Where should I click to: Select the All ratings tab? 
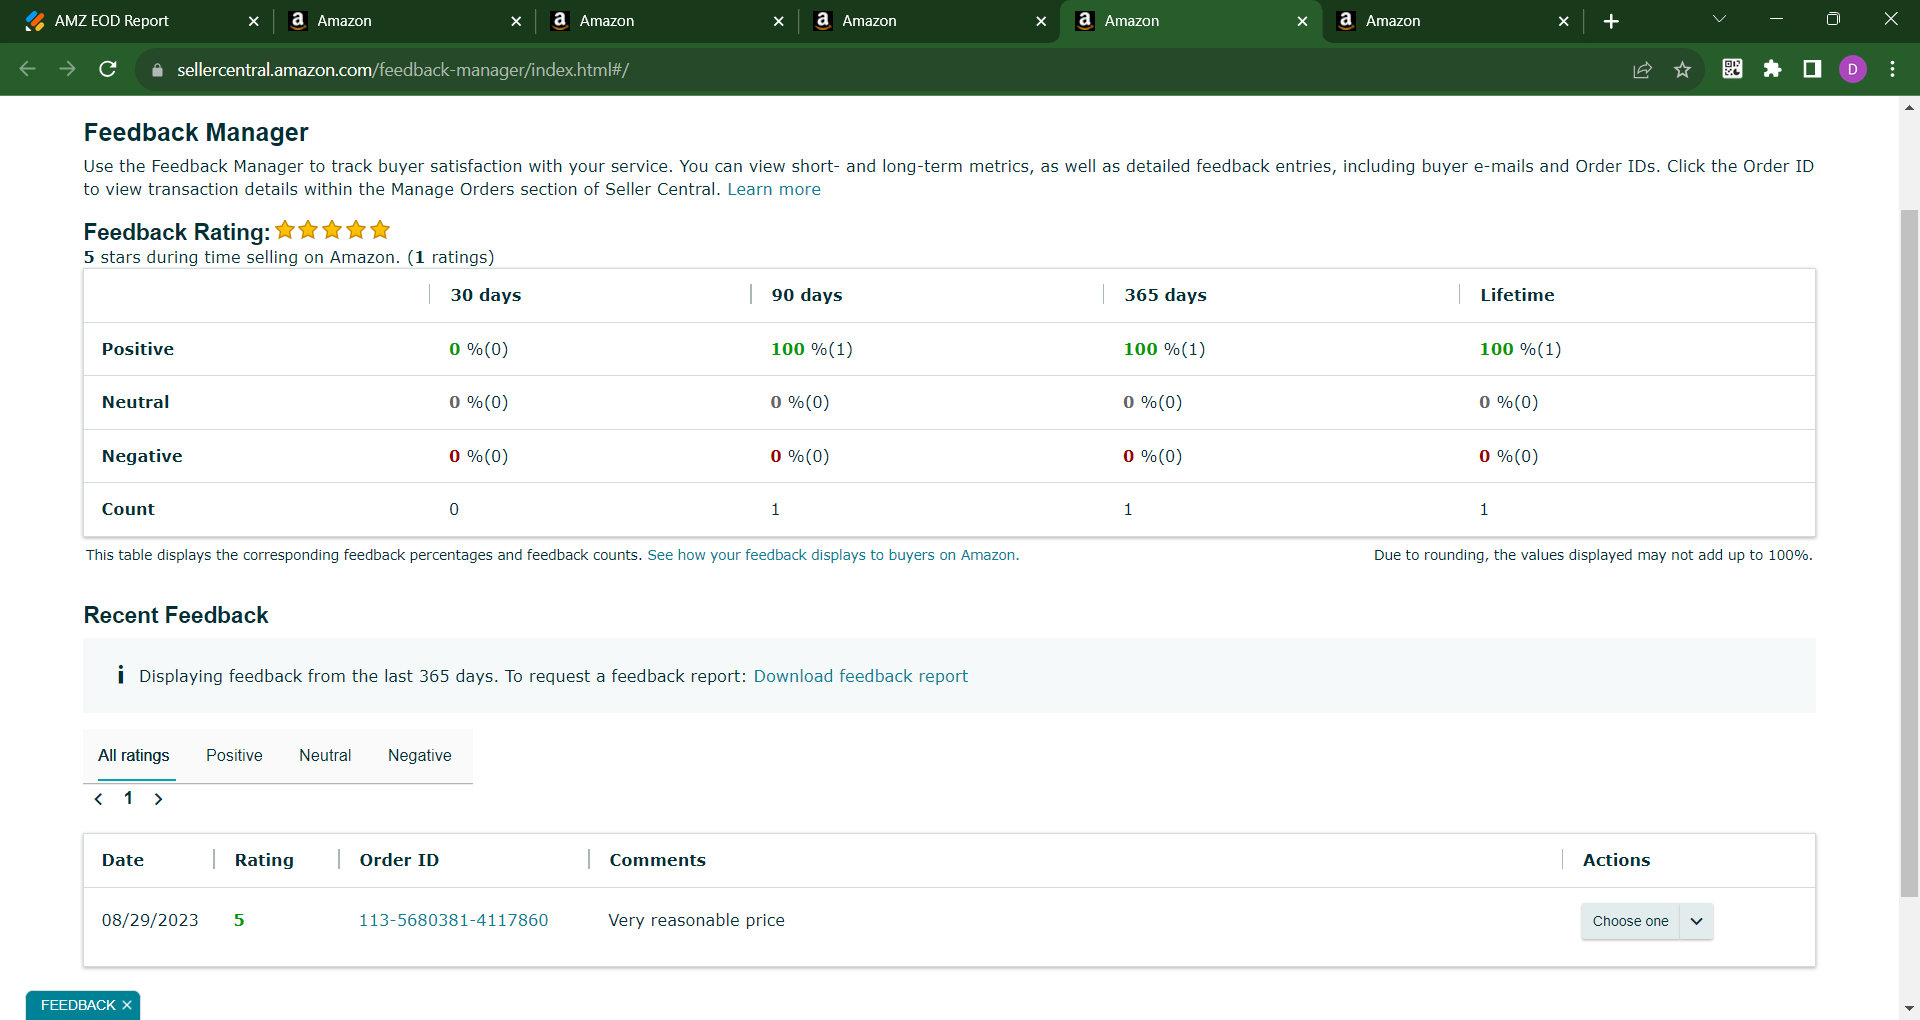[134, 756]
